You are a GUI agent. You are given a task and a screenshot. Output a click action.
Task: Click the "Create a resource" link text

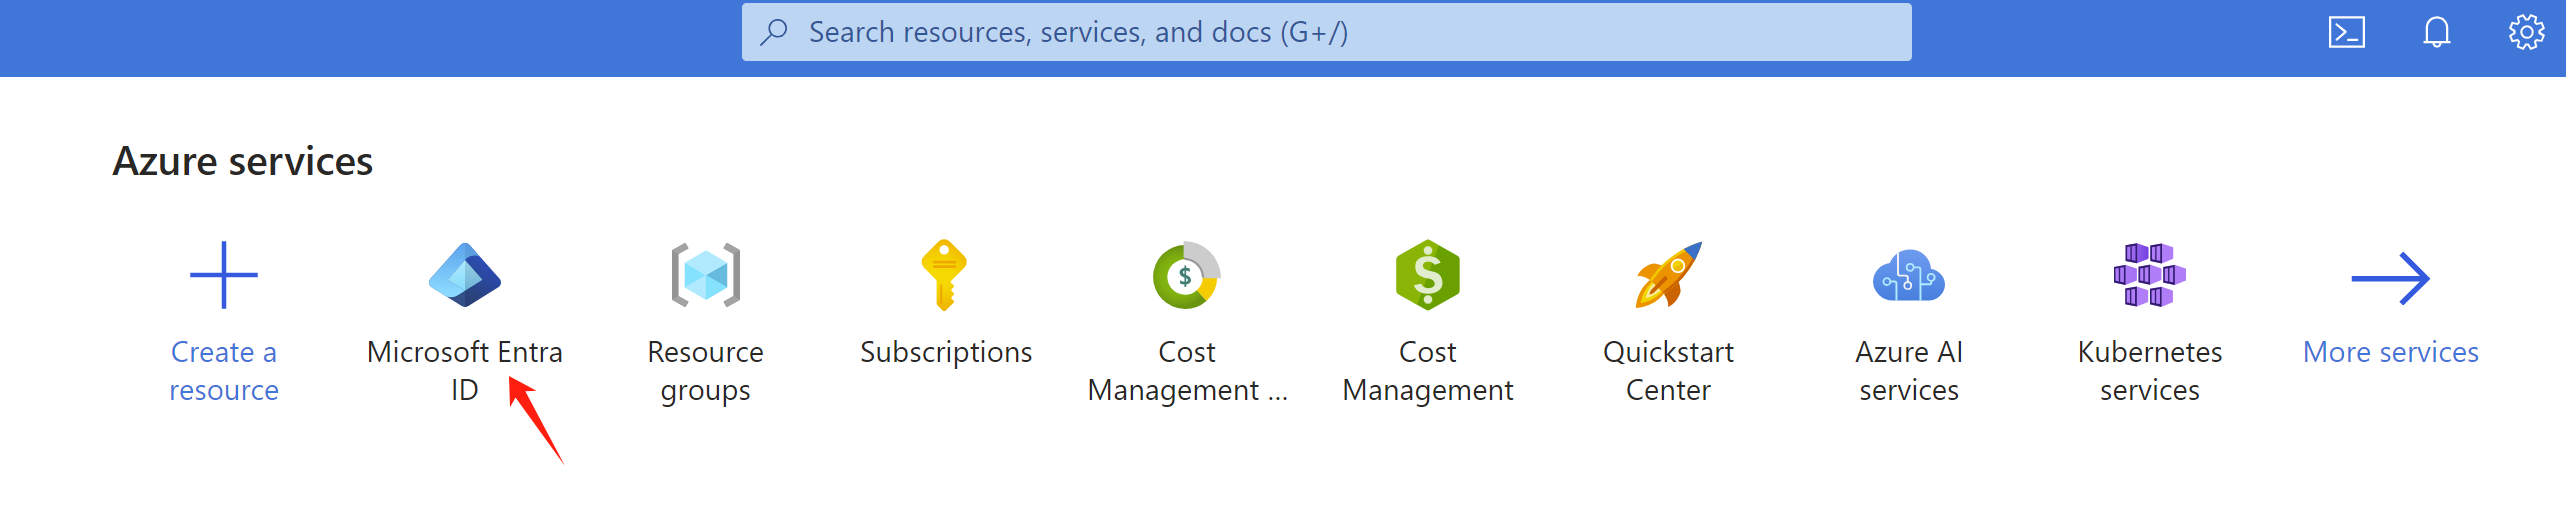point(224,370)
